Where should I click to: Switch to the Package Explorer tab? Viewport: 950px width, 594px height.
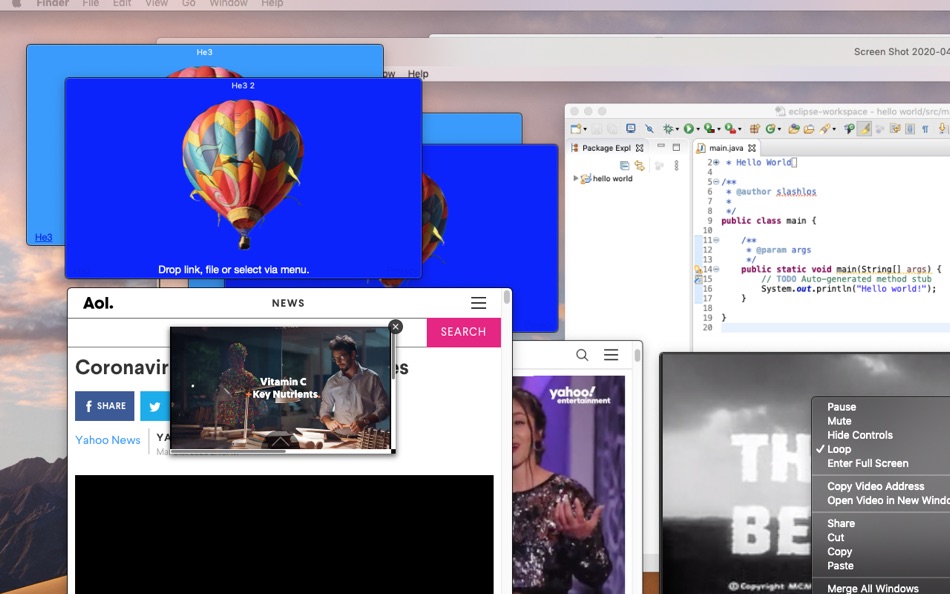pyautogui.click(x=606, y=148)
